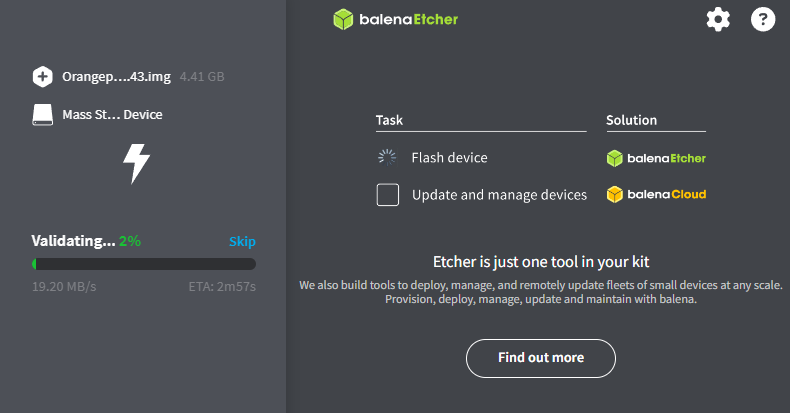790x413 pixels.
Task: Click the validation progress bar
Action: coord(143,264)
